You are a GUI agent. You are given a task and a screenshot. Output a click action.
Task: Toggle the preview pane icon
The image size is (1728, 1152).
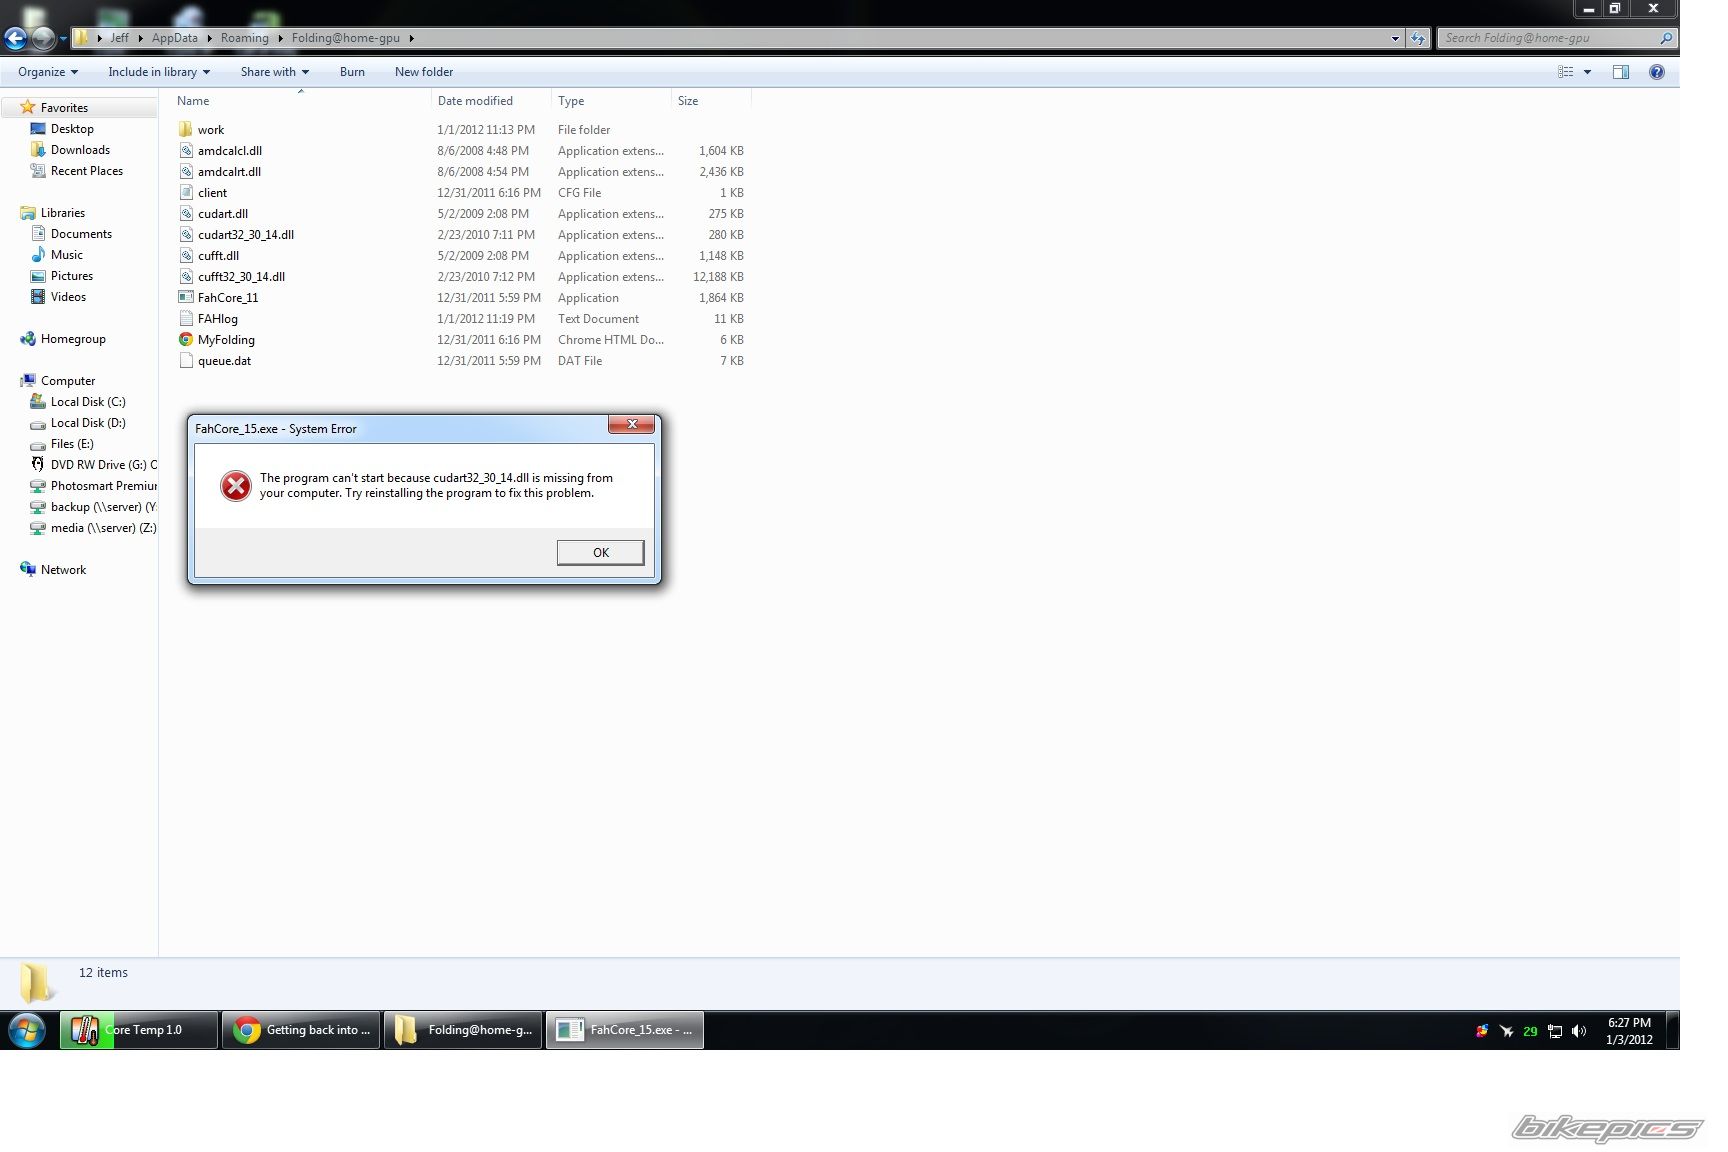point(1621,72)
